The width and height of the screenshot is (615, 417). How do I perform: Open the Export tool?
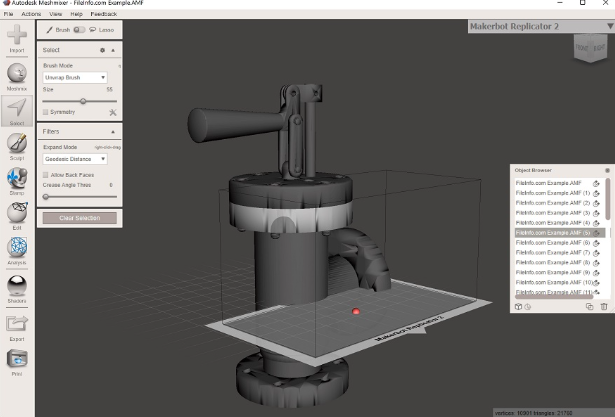pyautogui.click(x=17, y=328)
